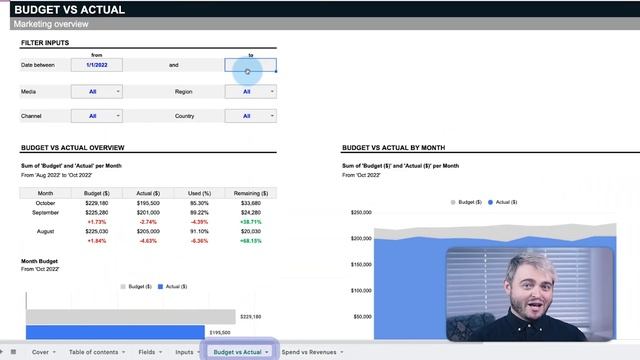Select October budget cell $229,180
Screen dimensions: 640x360
pyautogui.click(x=97, y=203)
